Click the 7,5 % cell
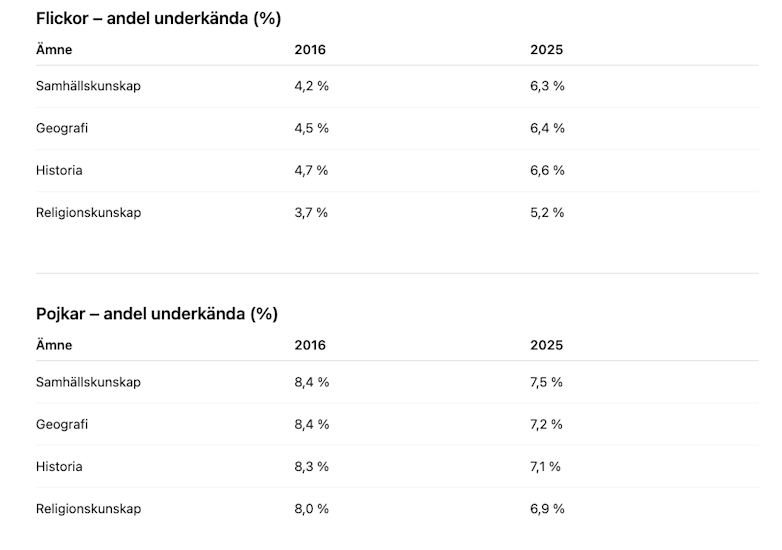The width and height of the screenshot is (782, 550). [546, 382]
